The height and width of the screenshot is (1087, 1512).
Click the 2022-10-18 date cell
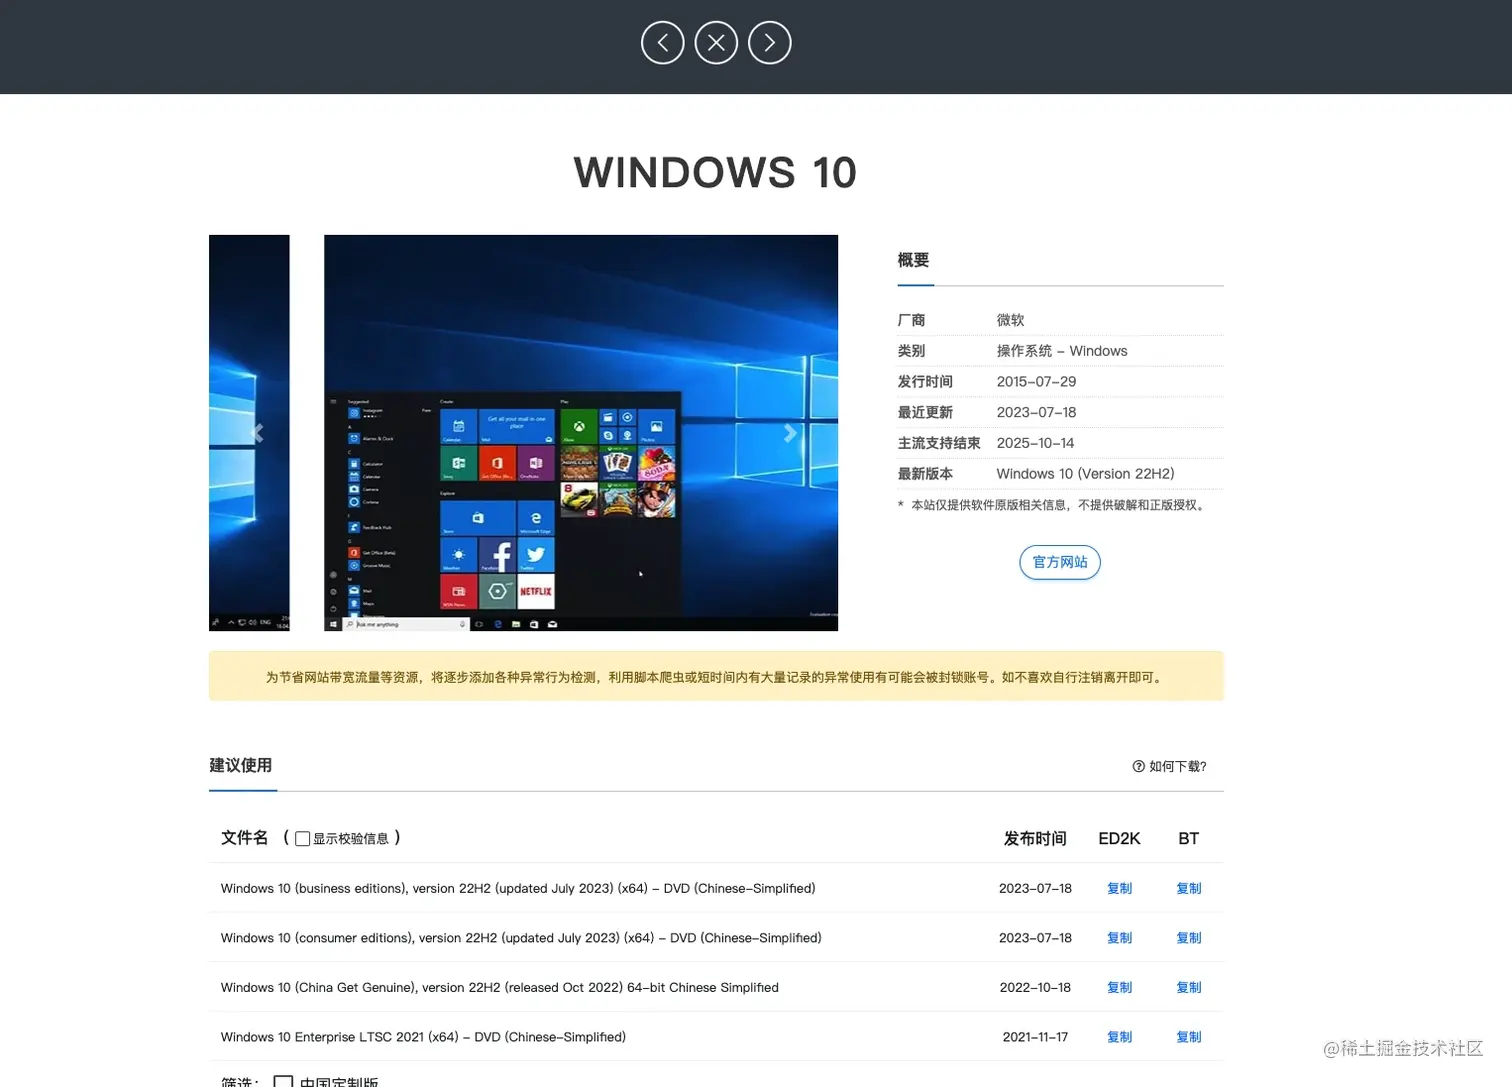click(1035, 987)
